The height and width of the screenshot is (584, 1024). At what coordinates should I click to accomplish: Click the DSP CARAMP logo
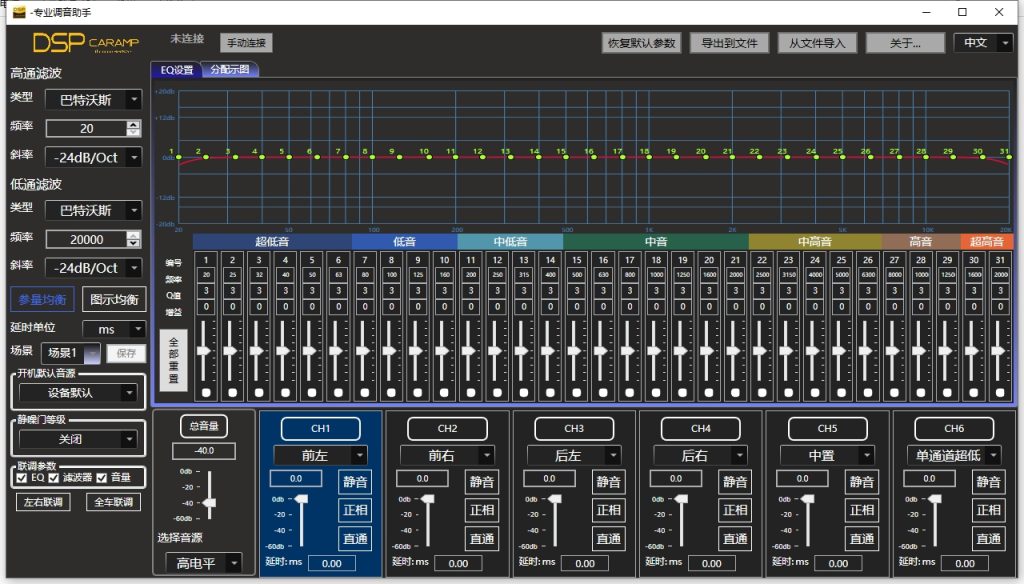click(x=86, y=43)
